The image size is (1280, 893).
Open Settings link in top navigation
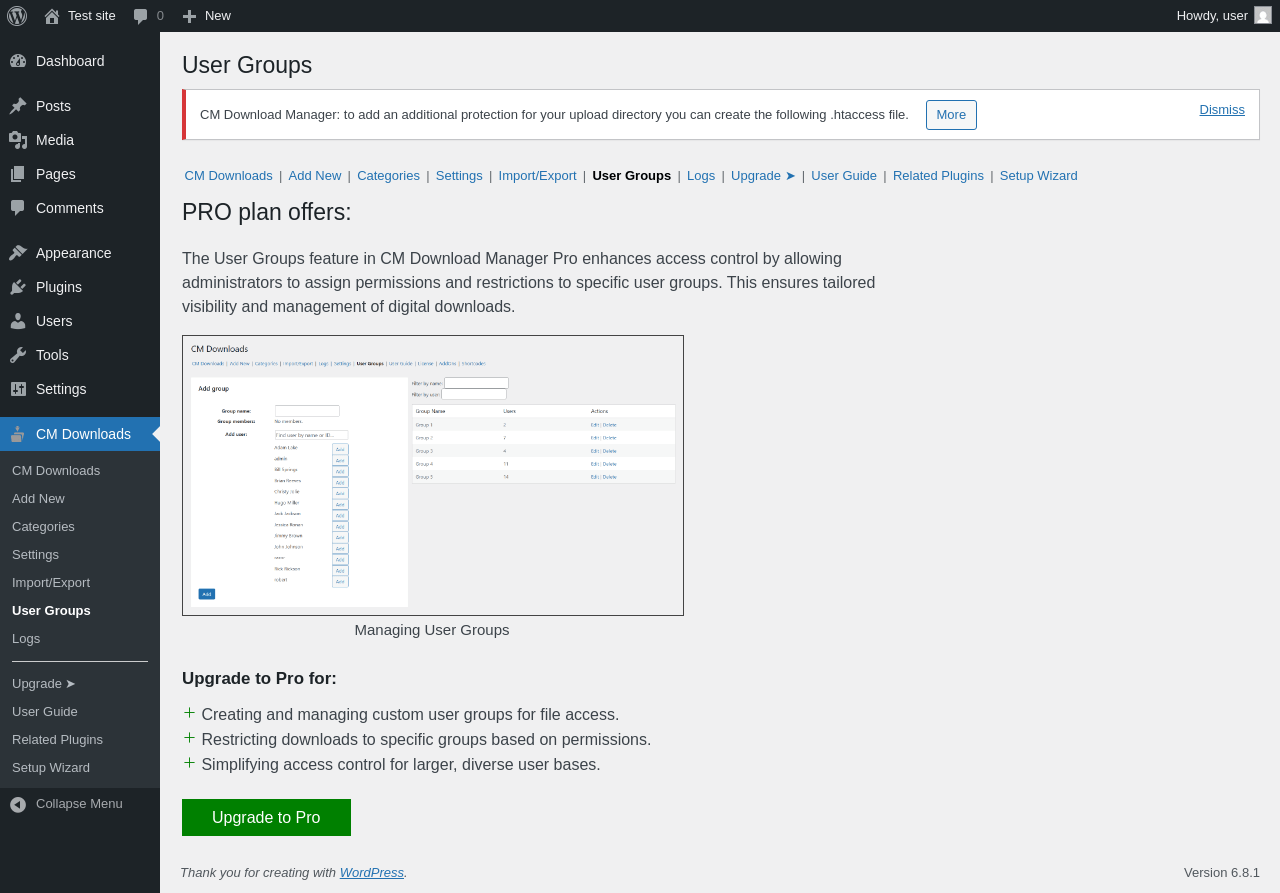[x=459, y=176]
